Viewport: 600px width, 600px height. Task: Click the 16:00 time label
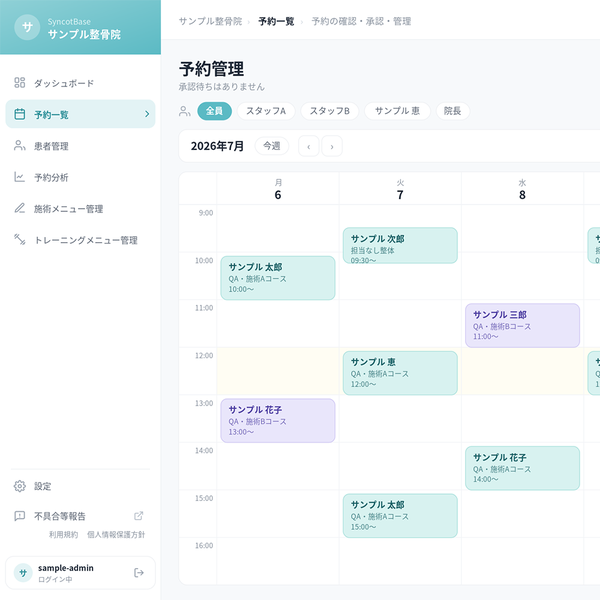(x=204, y=545)
